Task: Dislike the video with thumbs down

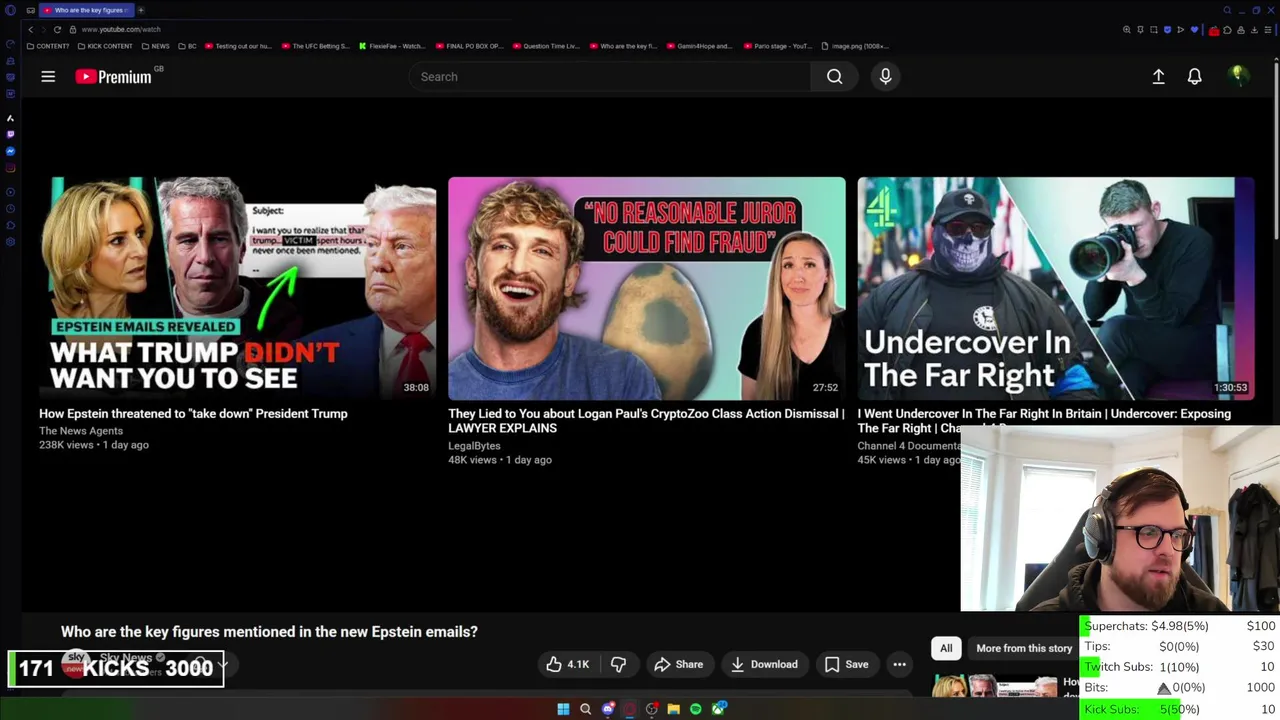Action: coord(618,664)
